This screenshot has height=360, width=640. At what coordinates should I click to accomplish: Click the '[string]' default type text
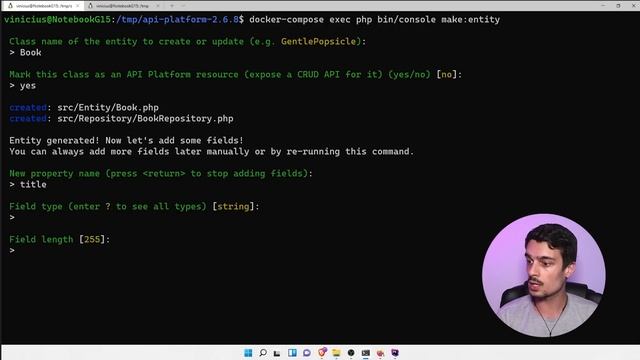pyautogui.click(x=233, y=207)
